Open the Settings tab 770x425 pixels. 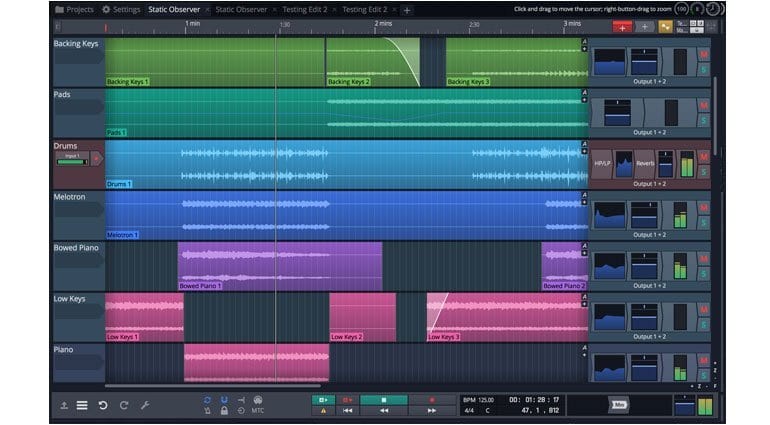(x=121, y=9)
